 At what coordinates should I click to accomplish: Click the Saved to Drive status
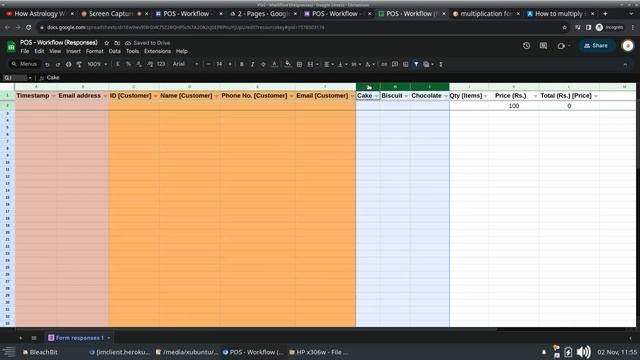click(x=148, y=43)
